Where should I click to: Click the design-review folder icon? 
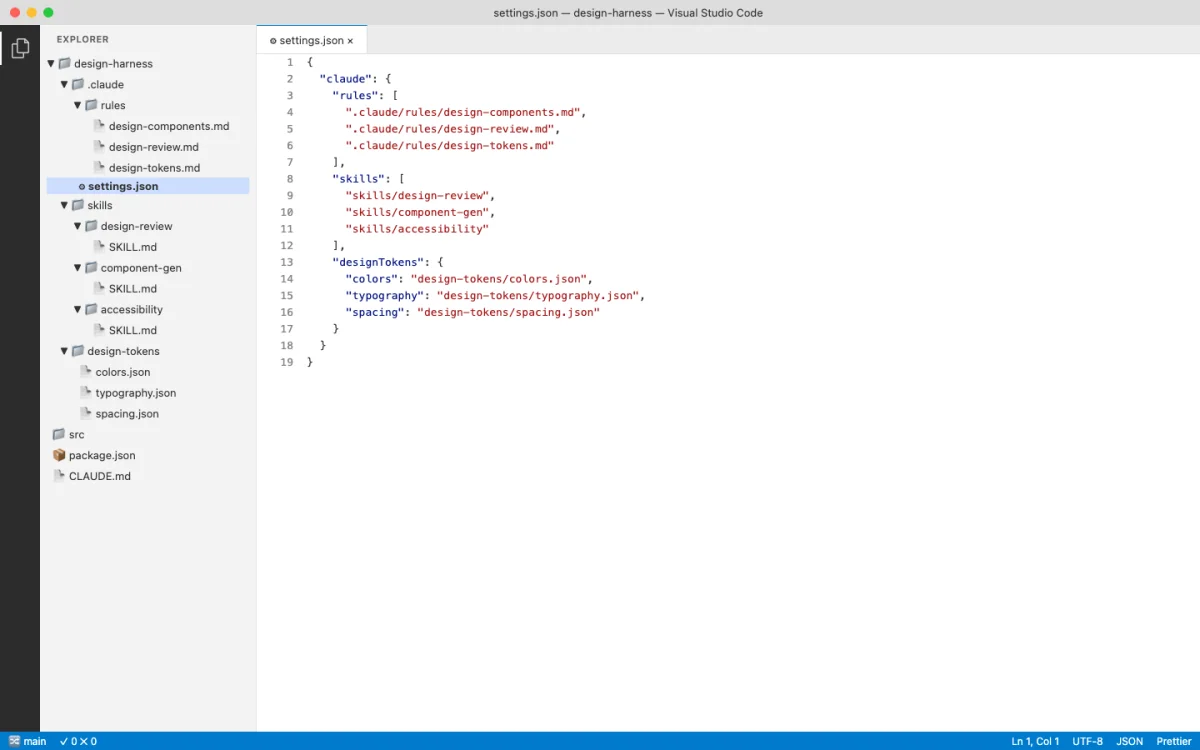click(x=91, y=226)
